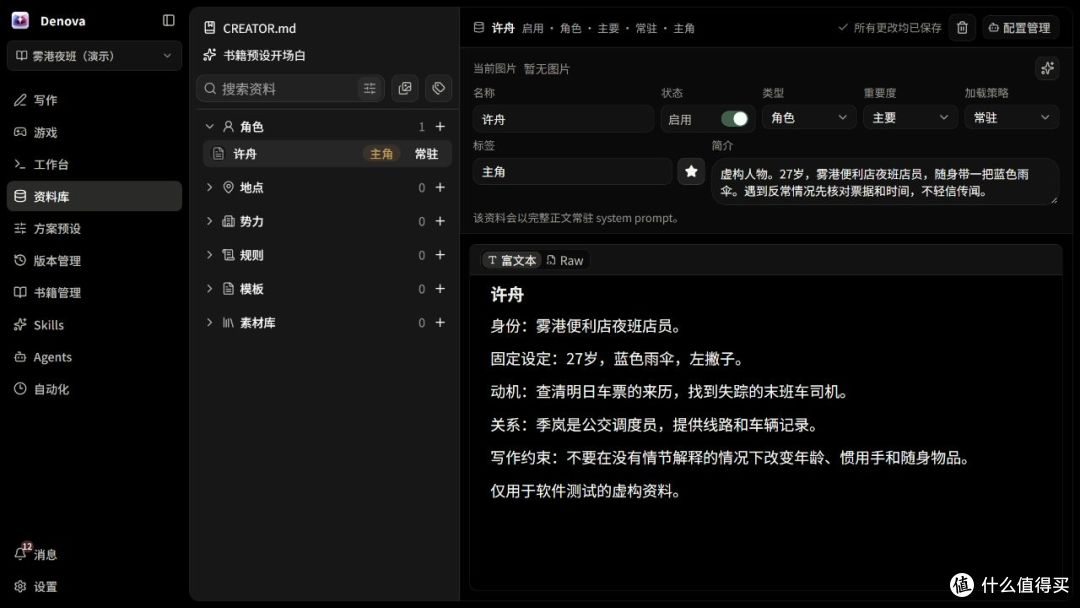Open 游戏 in the sidebar
The width and height of the screenshot is (1080, 608).
pos(94,132)
